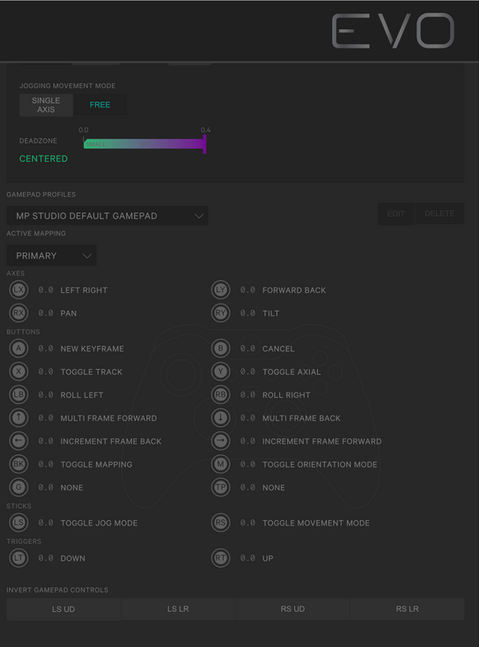The height and width of the screenshot is (647, 479).
Task: Click the Toggle Orientation Mode label
Action: [320, 464]
